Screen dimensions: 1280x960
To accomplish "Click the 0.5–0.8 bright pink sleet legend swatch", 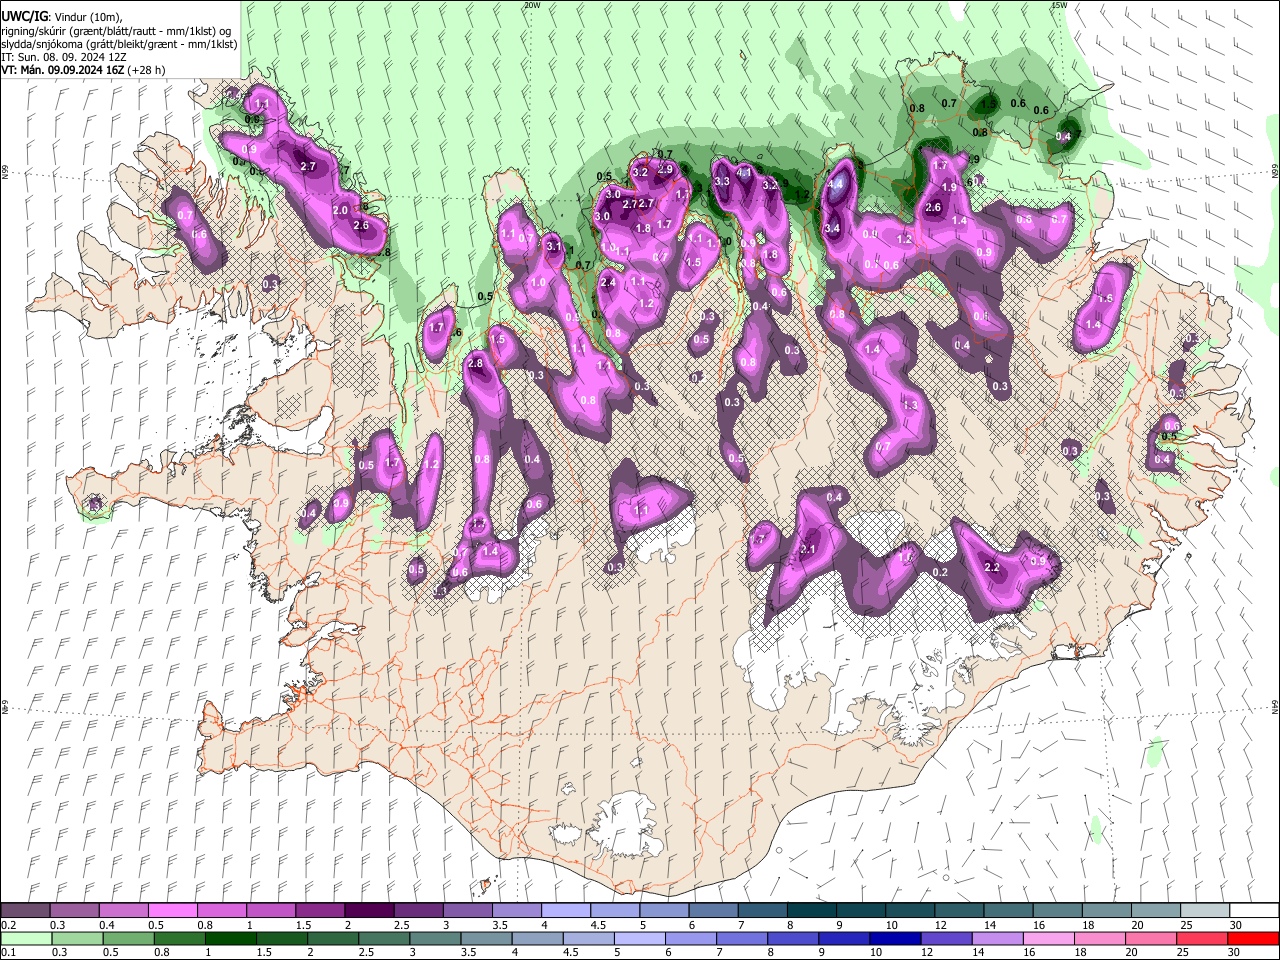I will coord(172,910).
